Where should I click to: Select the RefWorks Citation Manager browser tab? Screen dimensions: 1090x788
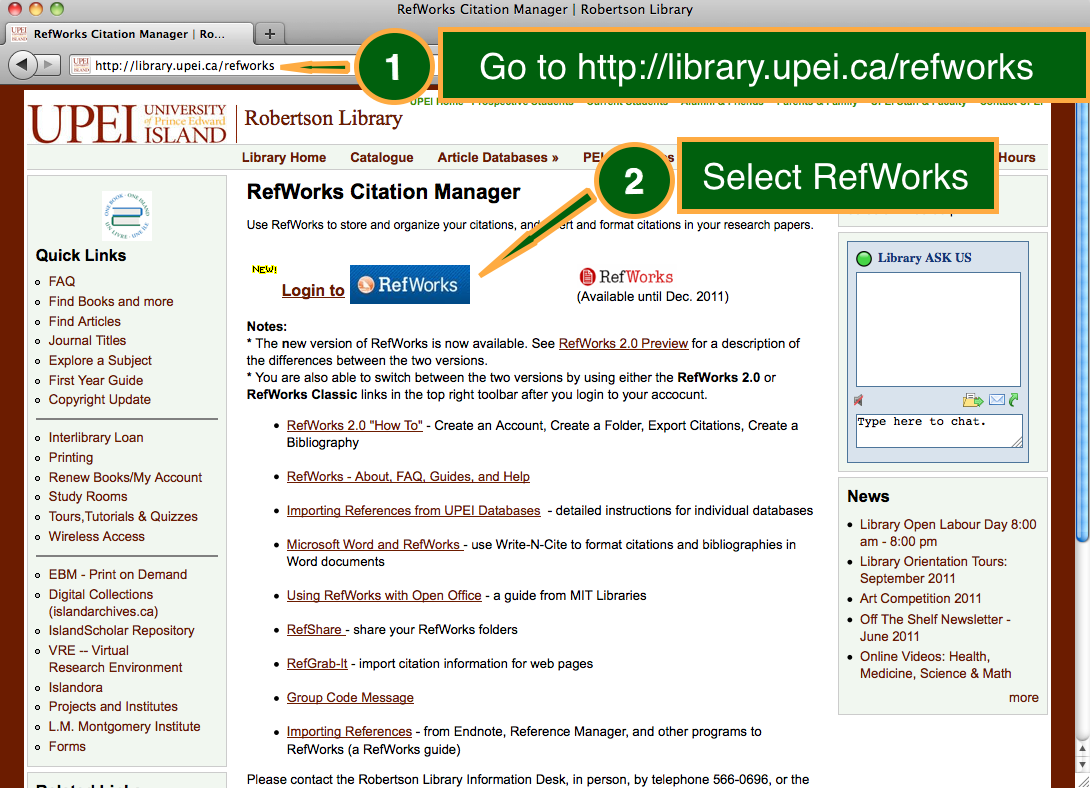pyautogui.click(x=129, y=33)
